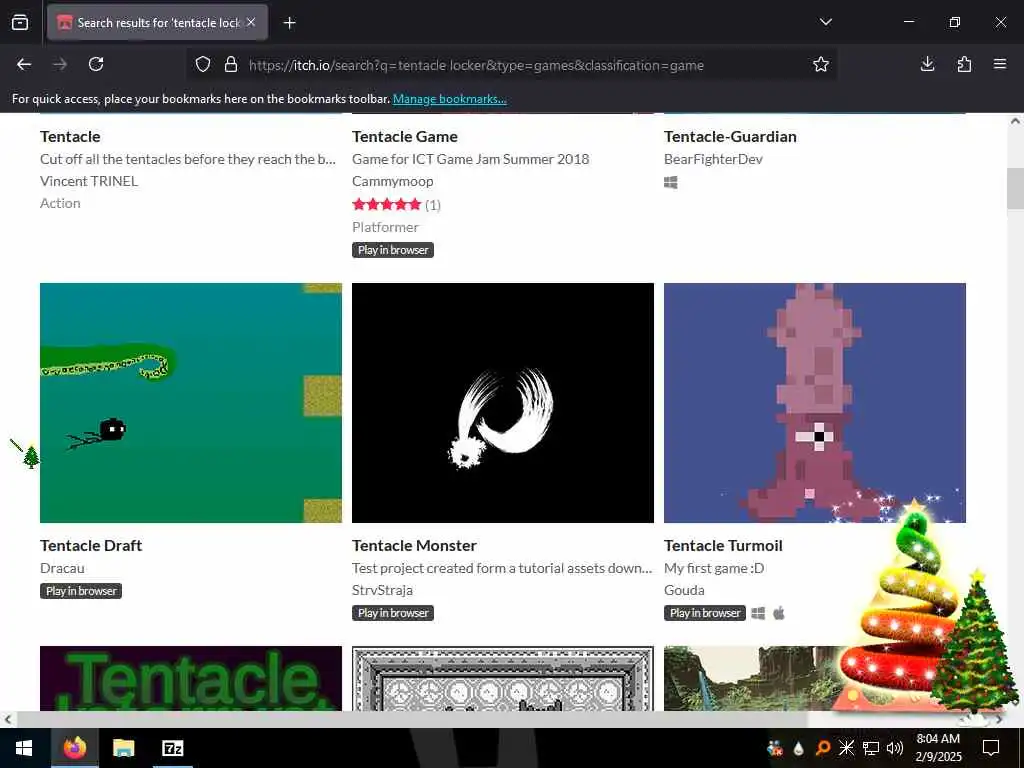Click the site security padlock icon
The width and height of the screenshot is (1024, 768).
[x=231, y=65]
